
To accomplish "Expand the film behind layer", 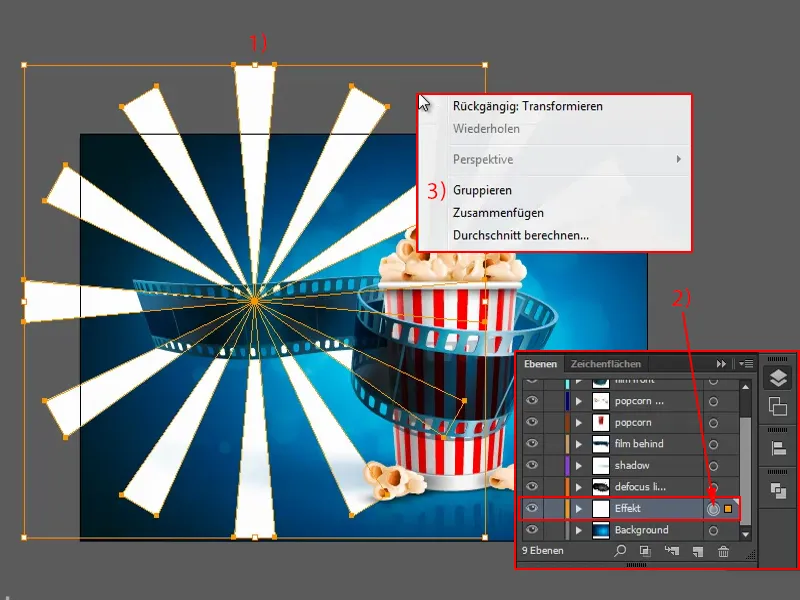I will click(x=579, y=444).
